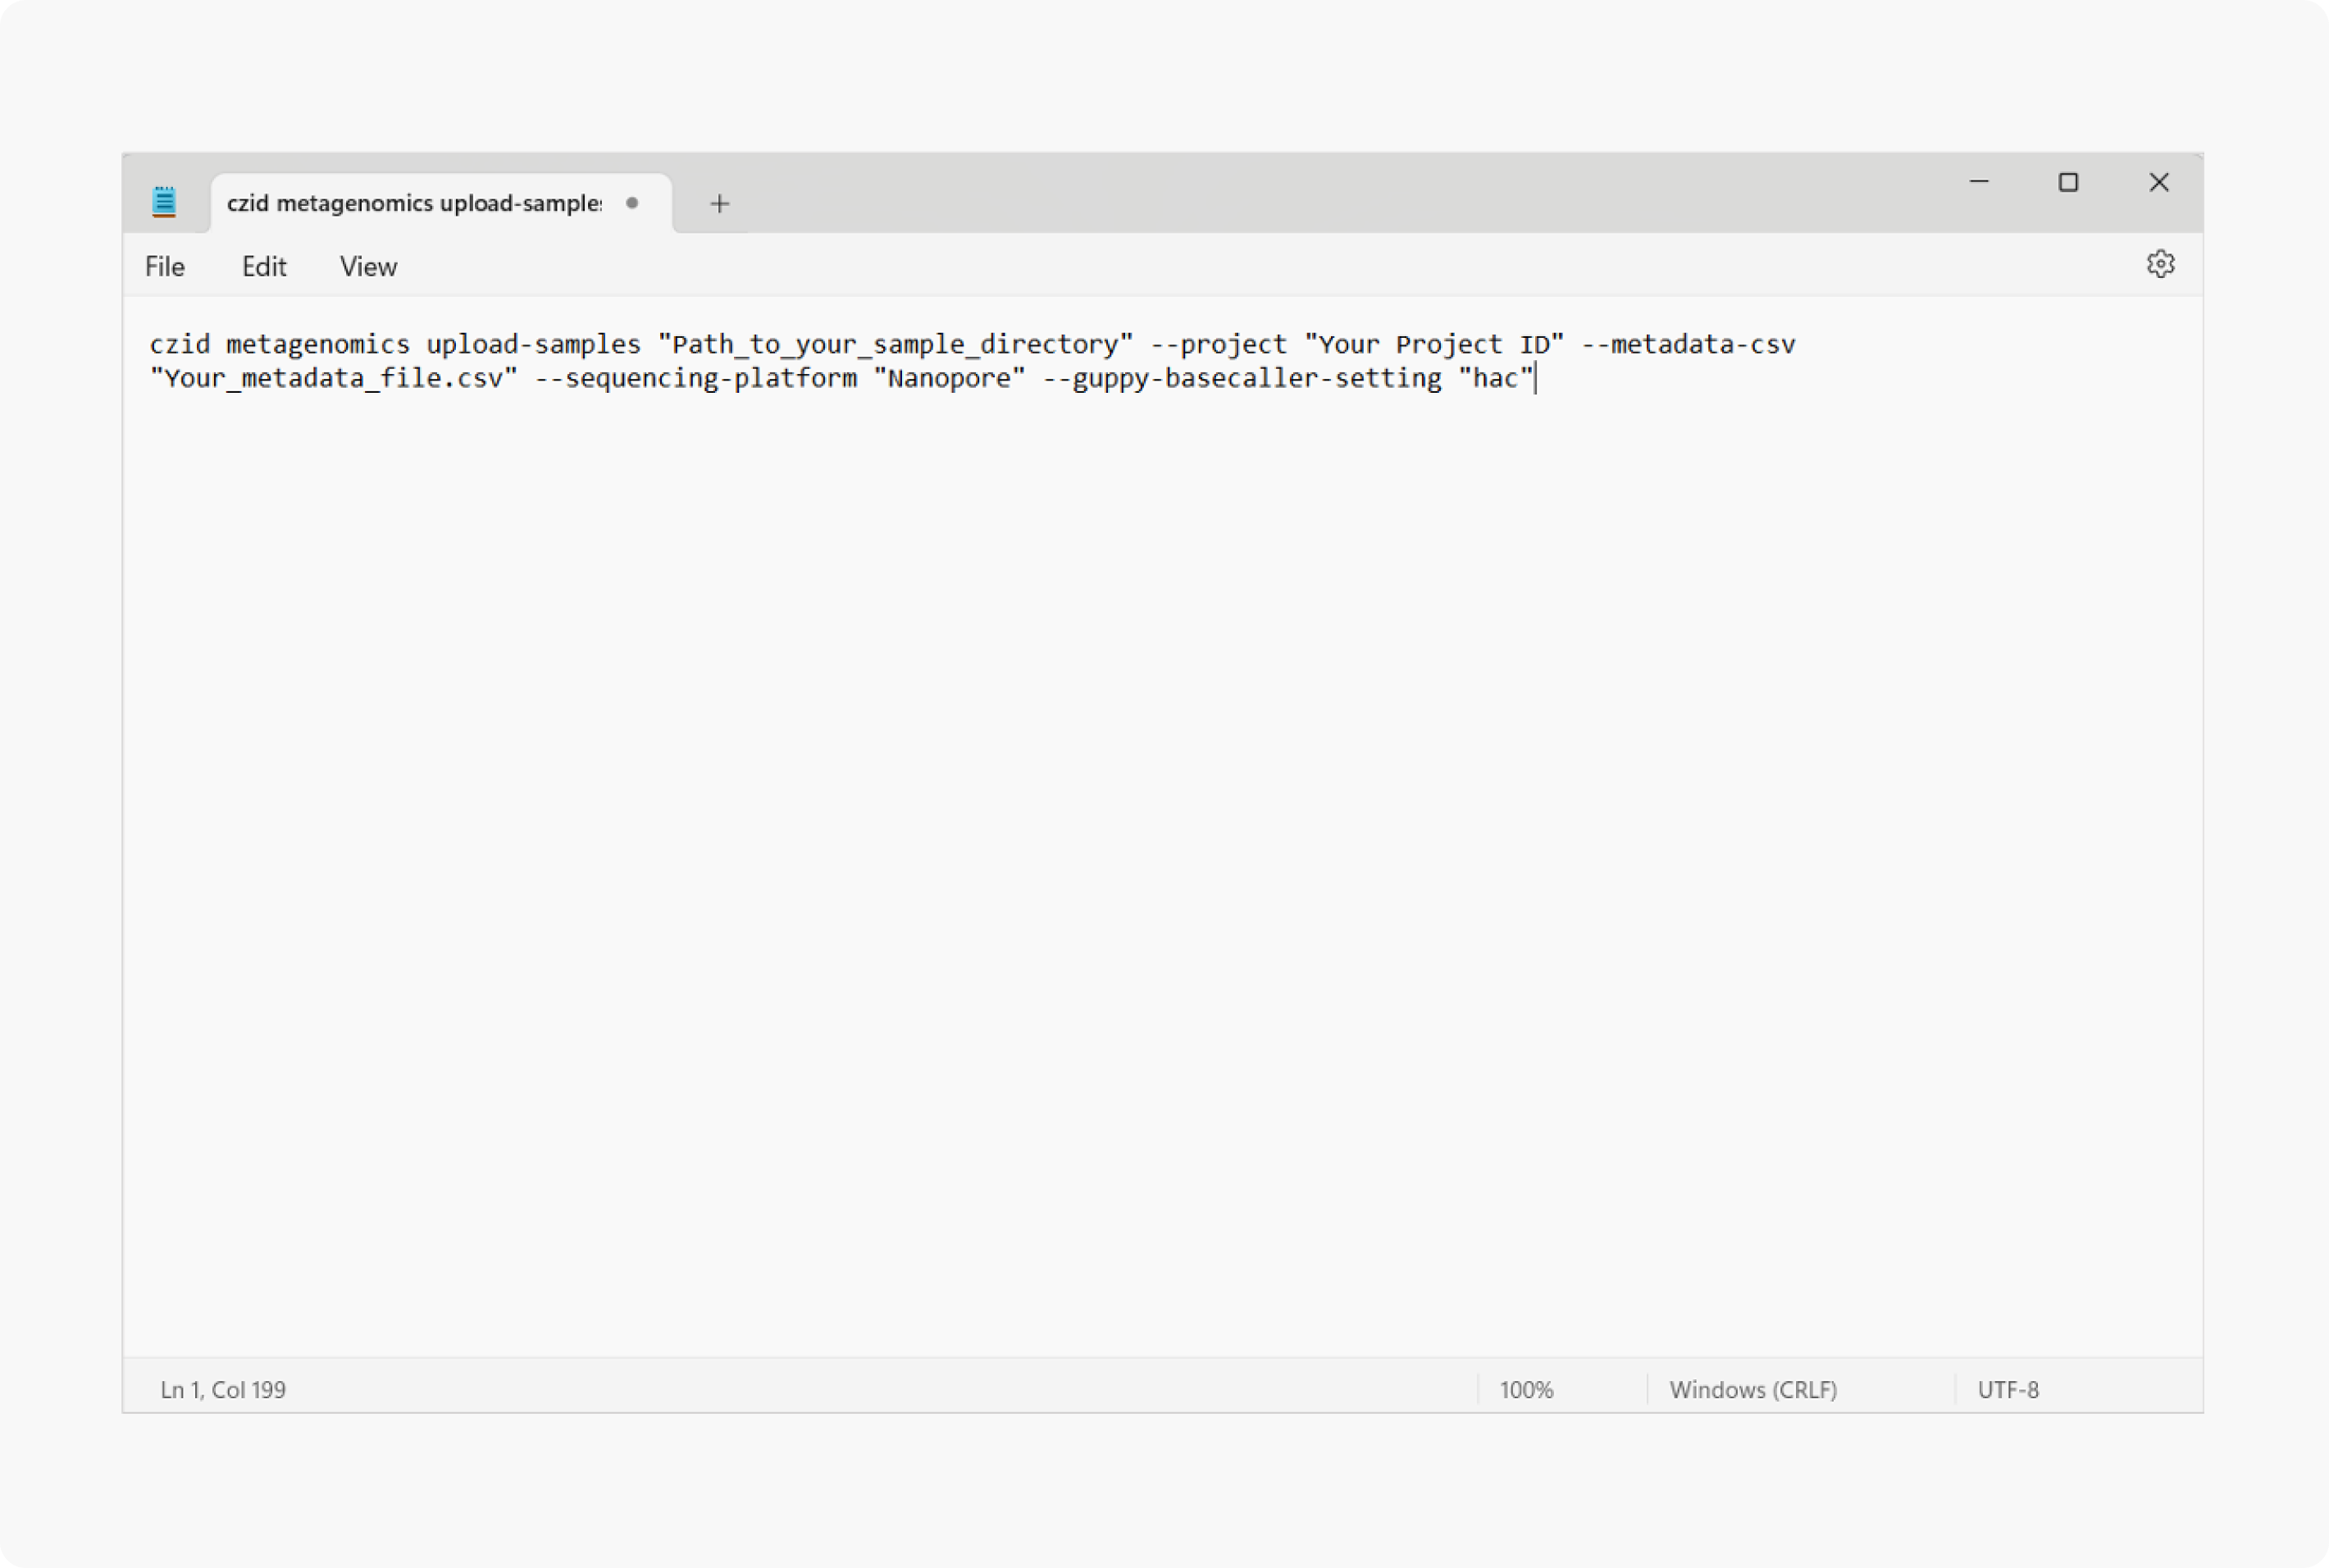Click the "--project" flag text

1218,345
